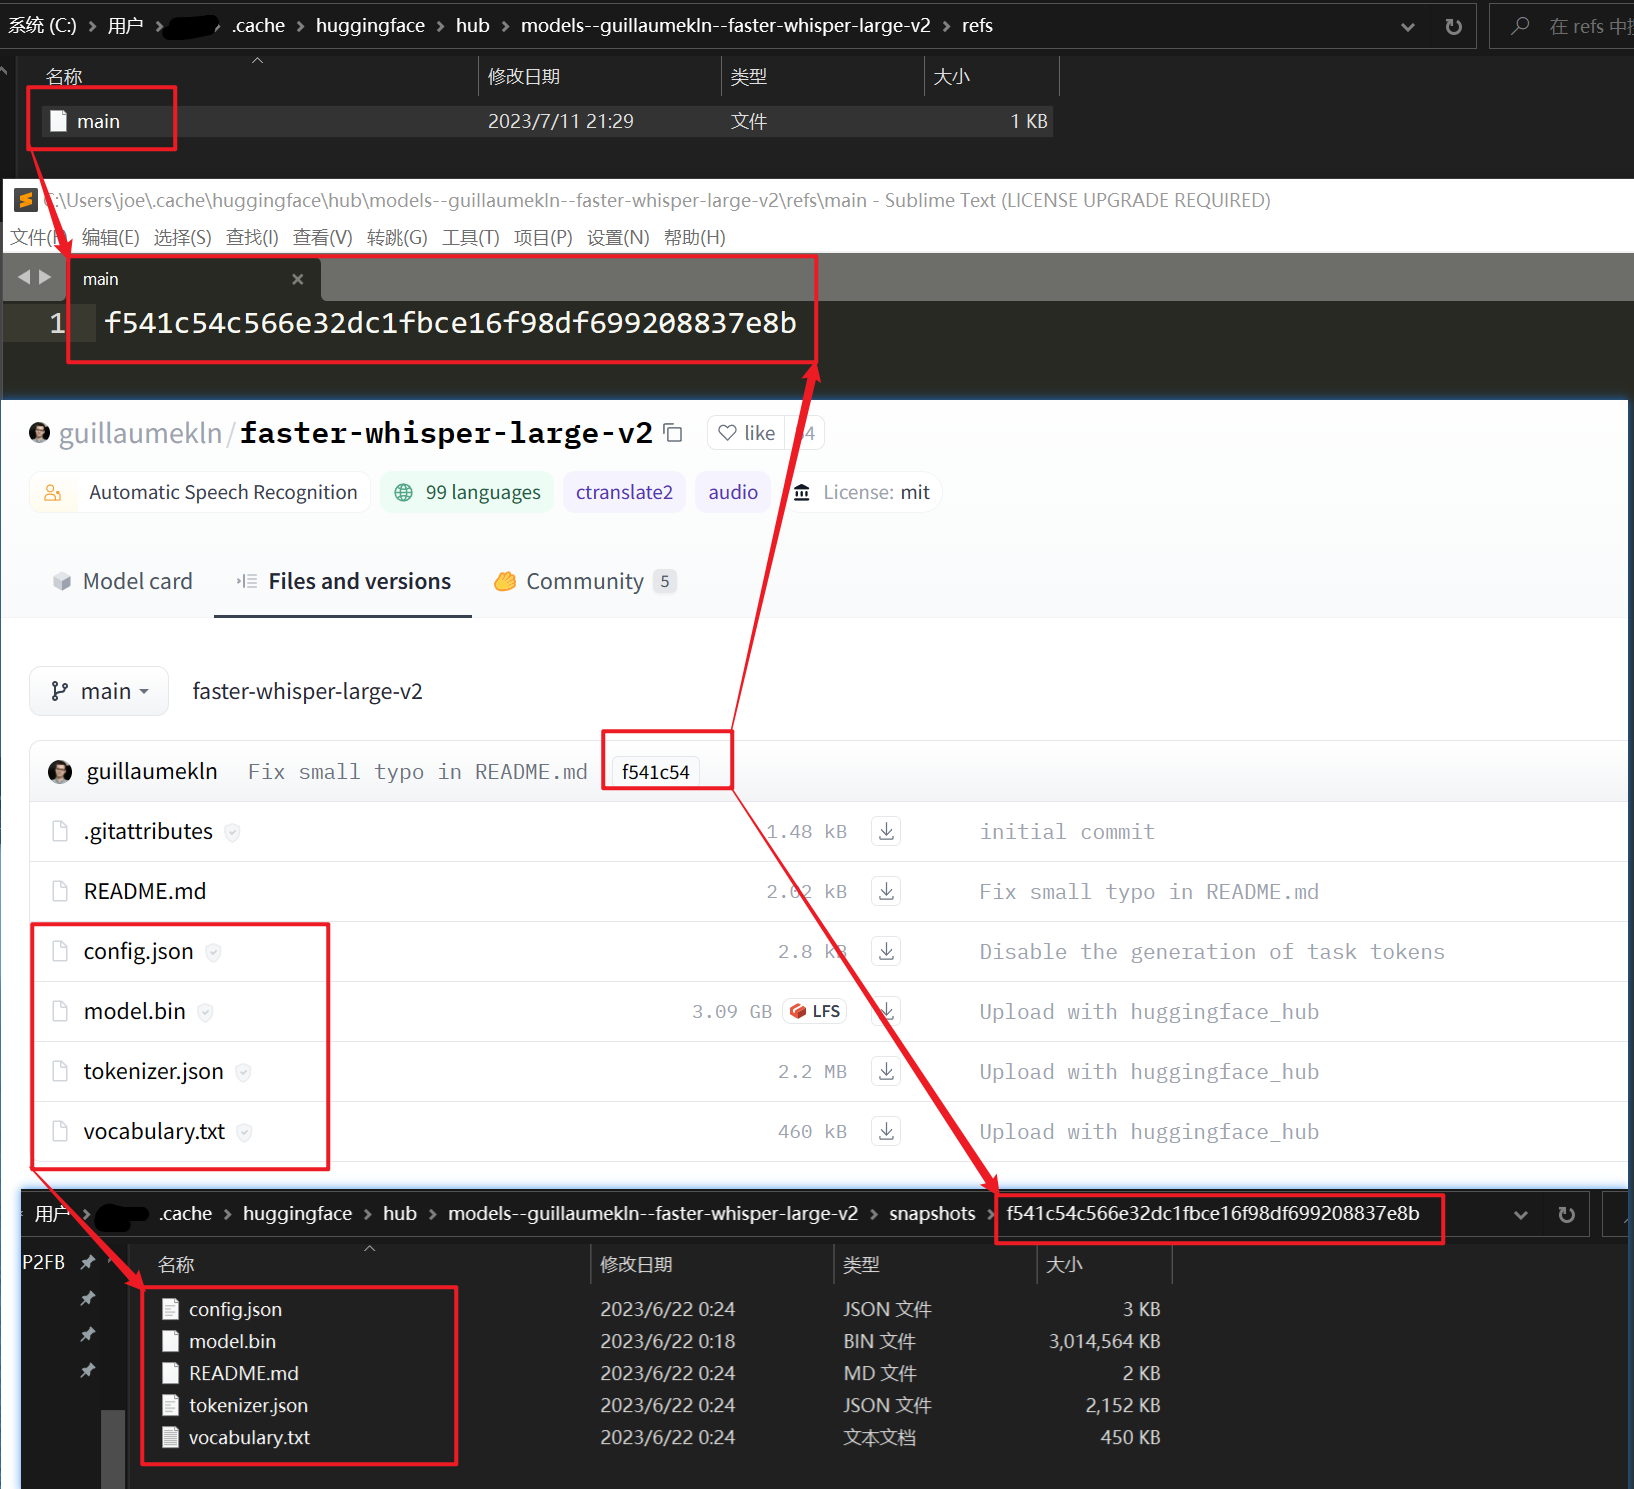Open the f541c54 commit link
Image resolution: width=1634 pixels, height=1489 pixels.
click(655, 771)
